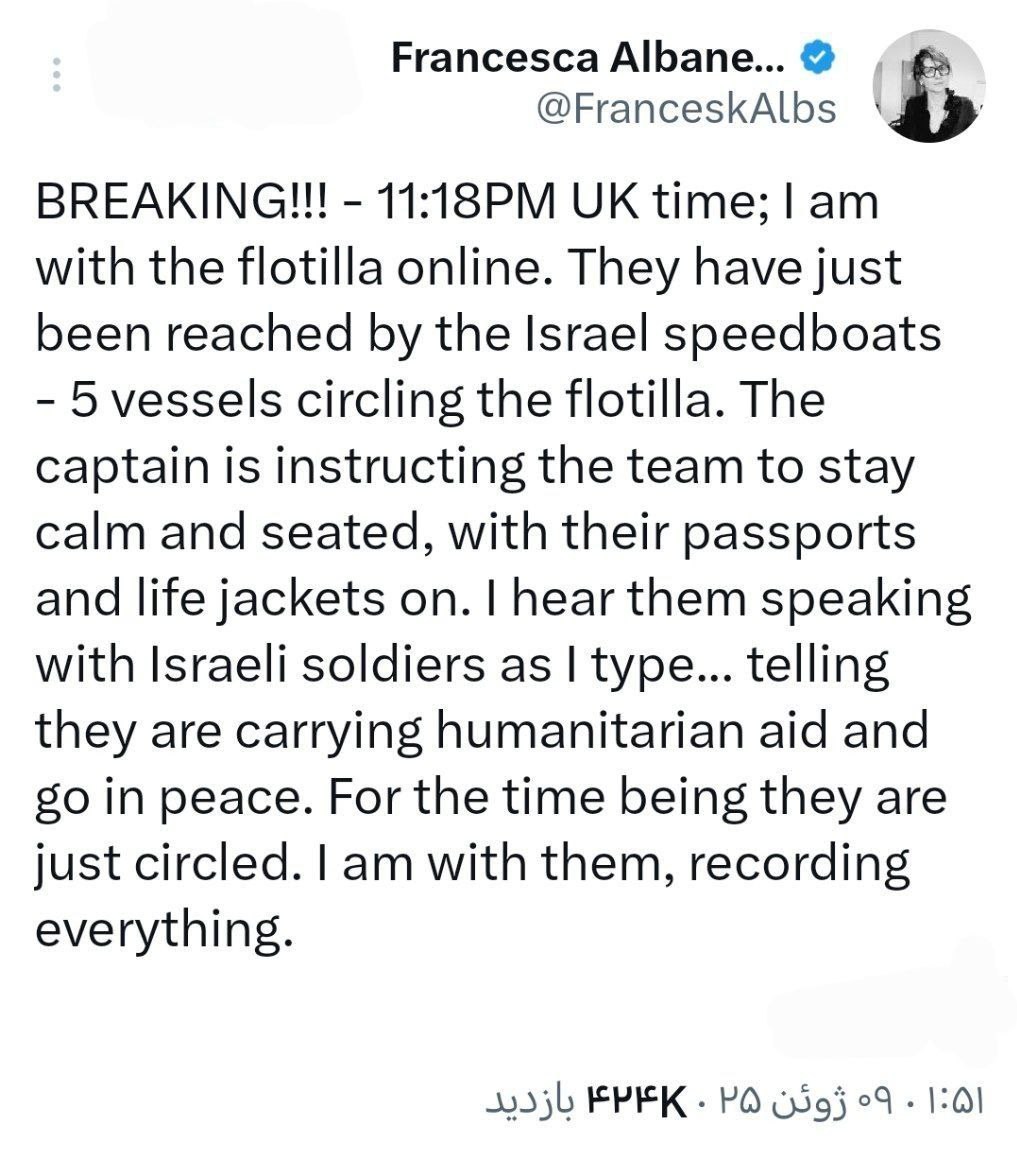Click the text 'go in peace'
The height and width of the screenshot is (1151, 1017).
coord(168,798)
